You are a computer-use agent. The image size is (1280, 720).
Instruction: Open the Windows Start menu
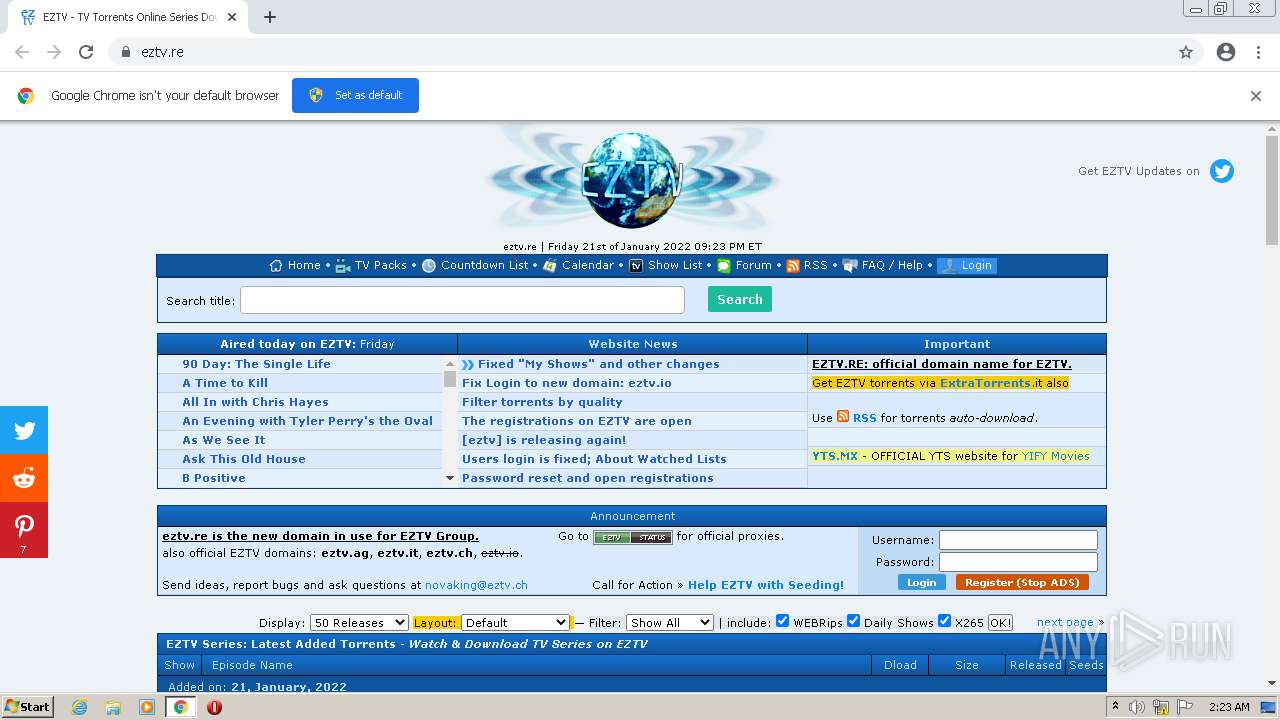coord(28,707)
